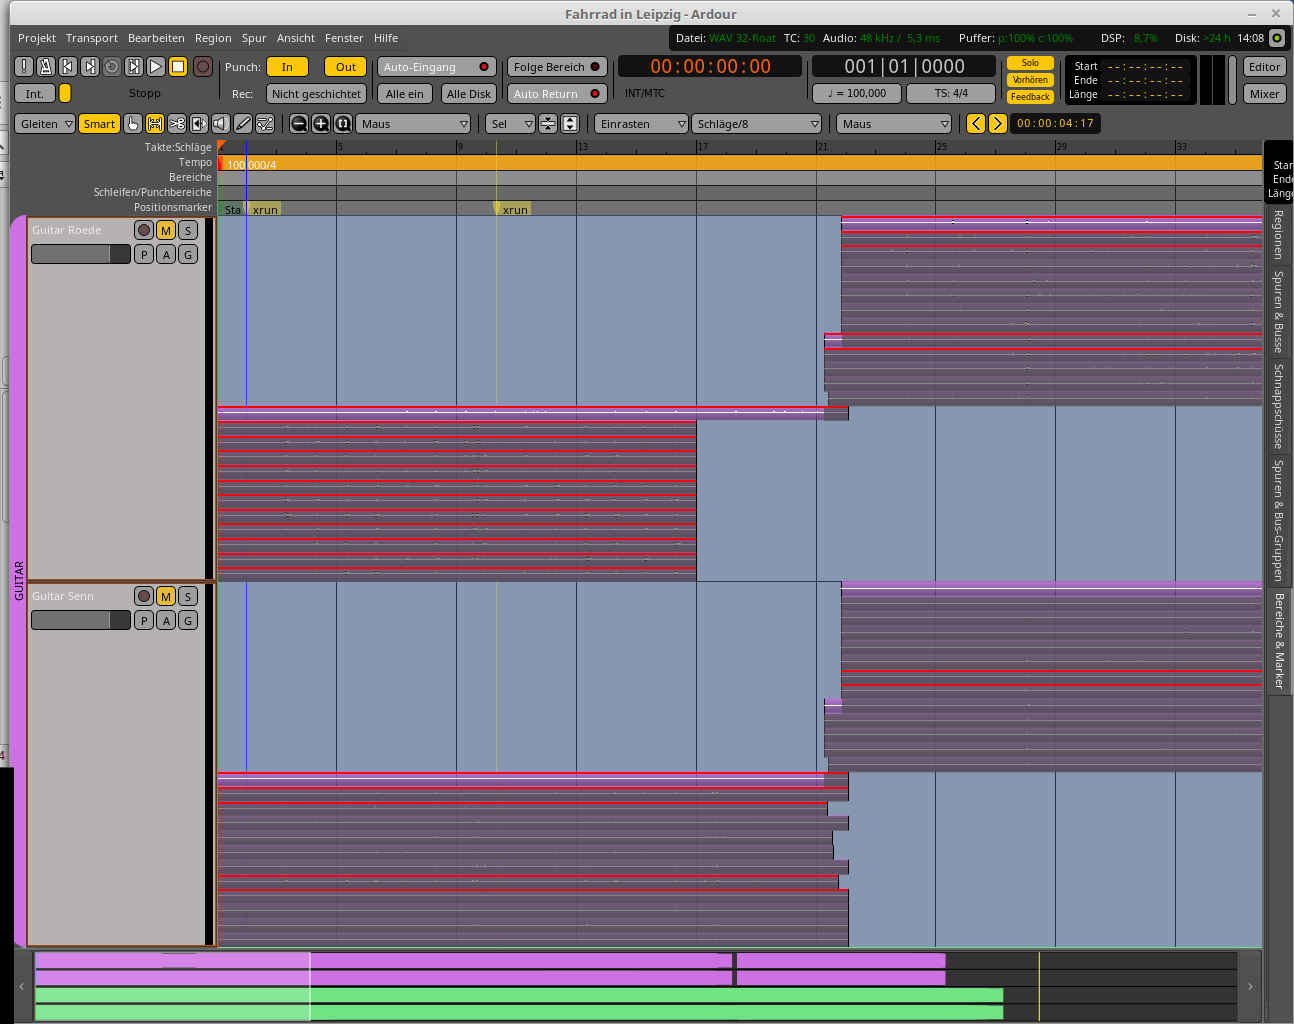The image size is (1294, 1024).
Task: Open the Spur menu
Action: click(254, 38)
